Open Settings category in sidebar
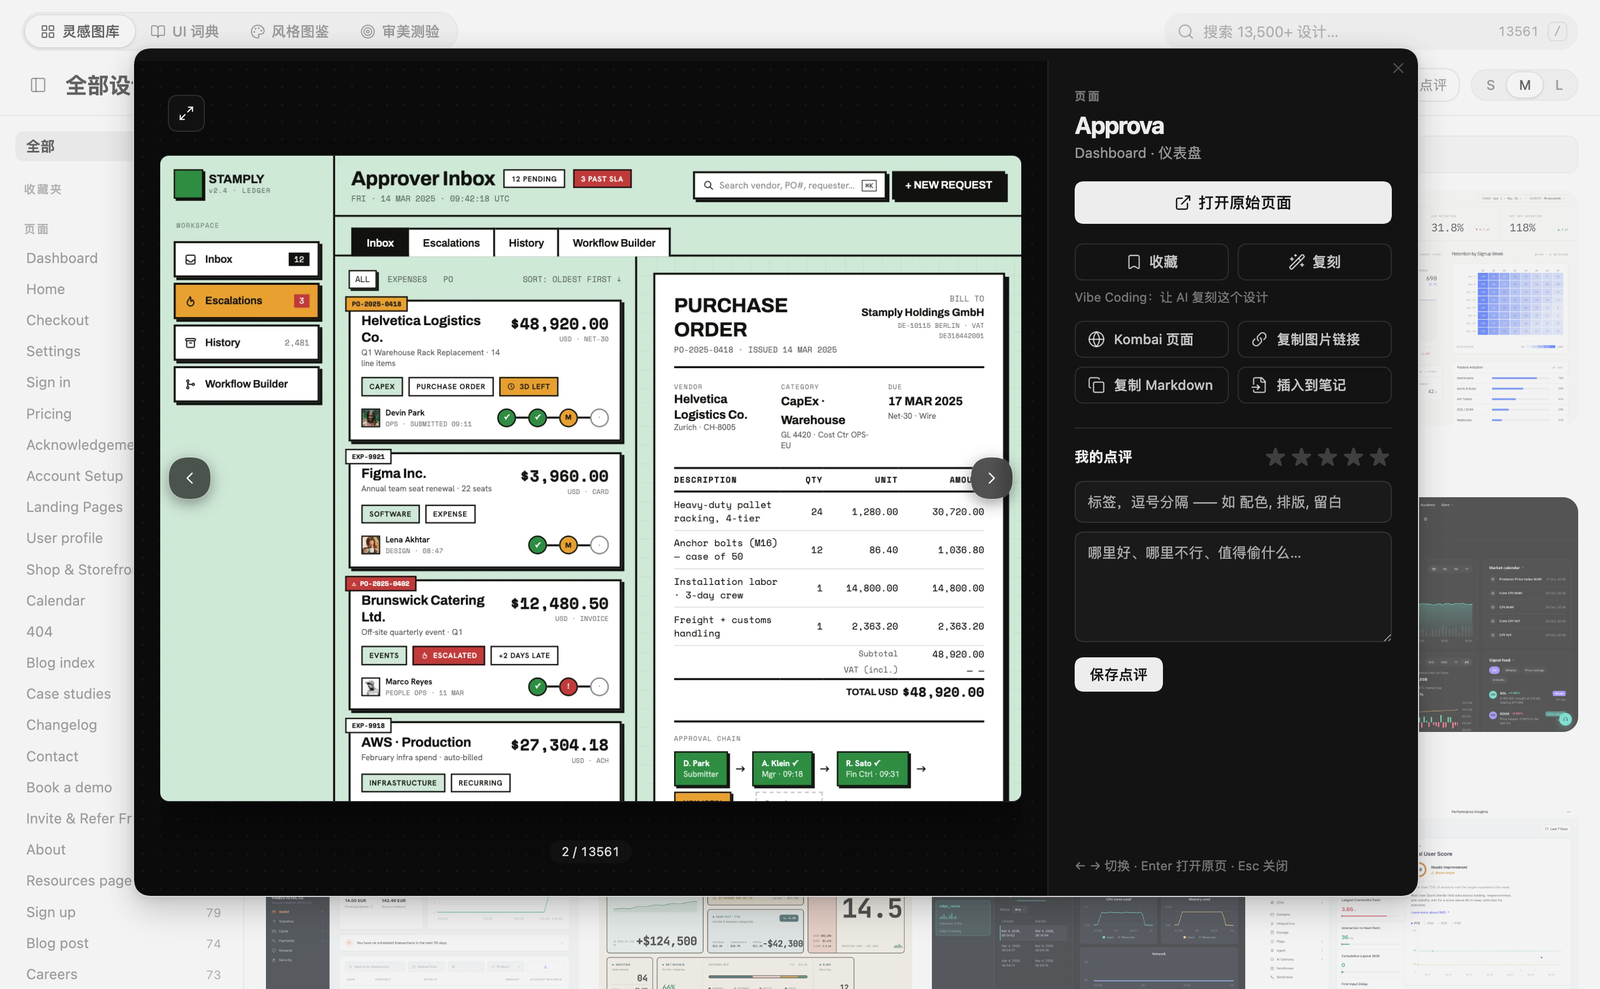The height and width of the screenshot is (989, 1600). [x=53, y=351]
